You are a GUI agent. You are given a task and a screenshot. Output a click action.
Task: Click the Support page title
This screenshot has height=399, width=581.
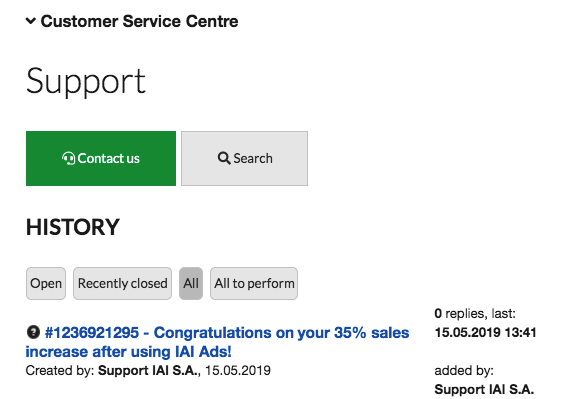pyautogui.click(x=86, y=82)
